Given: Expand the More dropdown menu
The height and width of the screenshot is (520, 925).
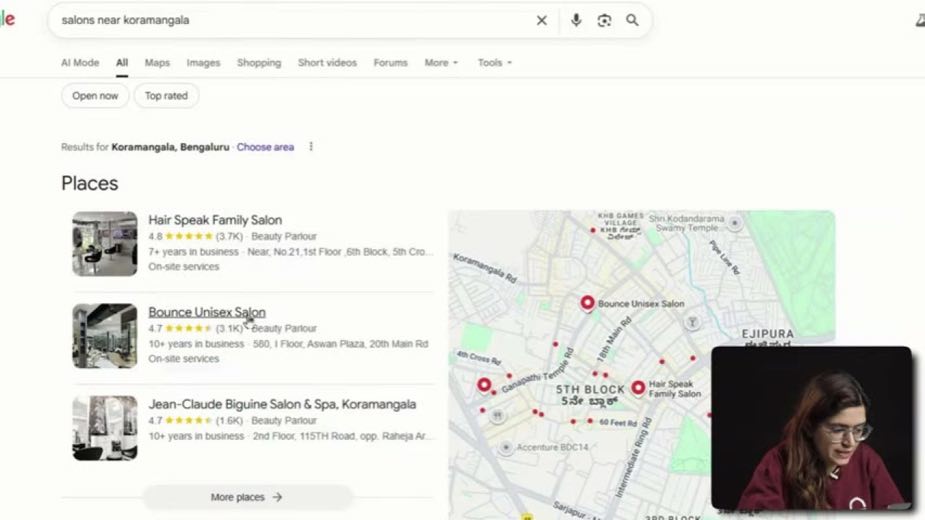Looking at the screenshot, I should [441, 63].
